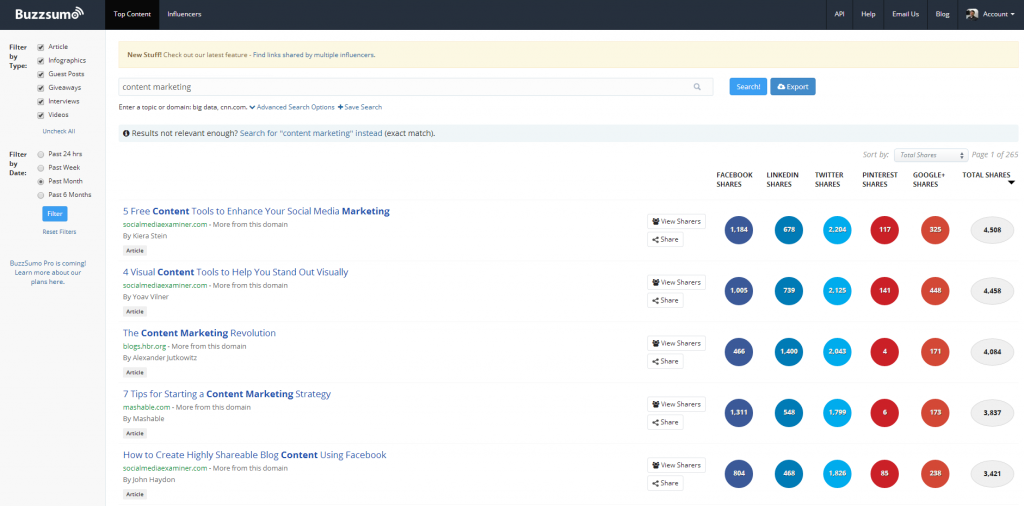The height and width of the screenshot is (506, 1024).
Task: Click LinkedIn shares bubble showing 739
Action: tap(789, 291)
